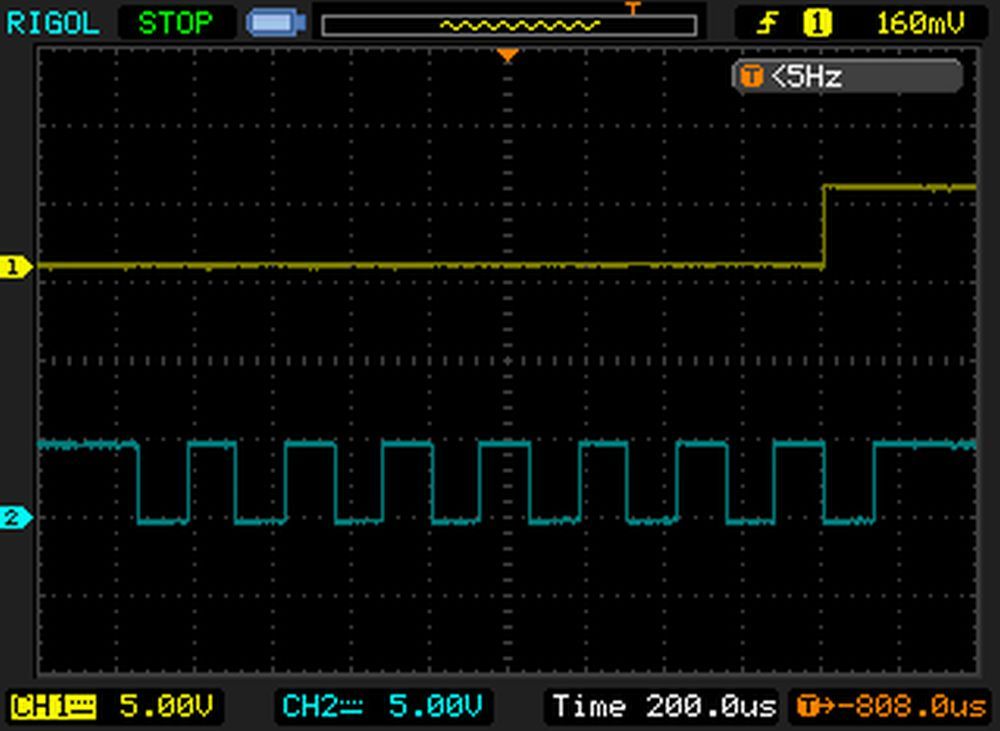Click the yellow trigger source 1 badge
1000x731 pixels.
pos(818,24)
